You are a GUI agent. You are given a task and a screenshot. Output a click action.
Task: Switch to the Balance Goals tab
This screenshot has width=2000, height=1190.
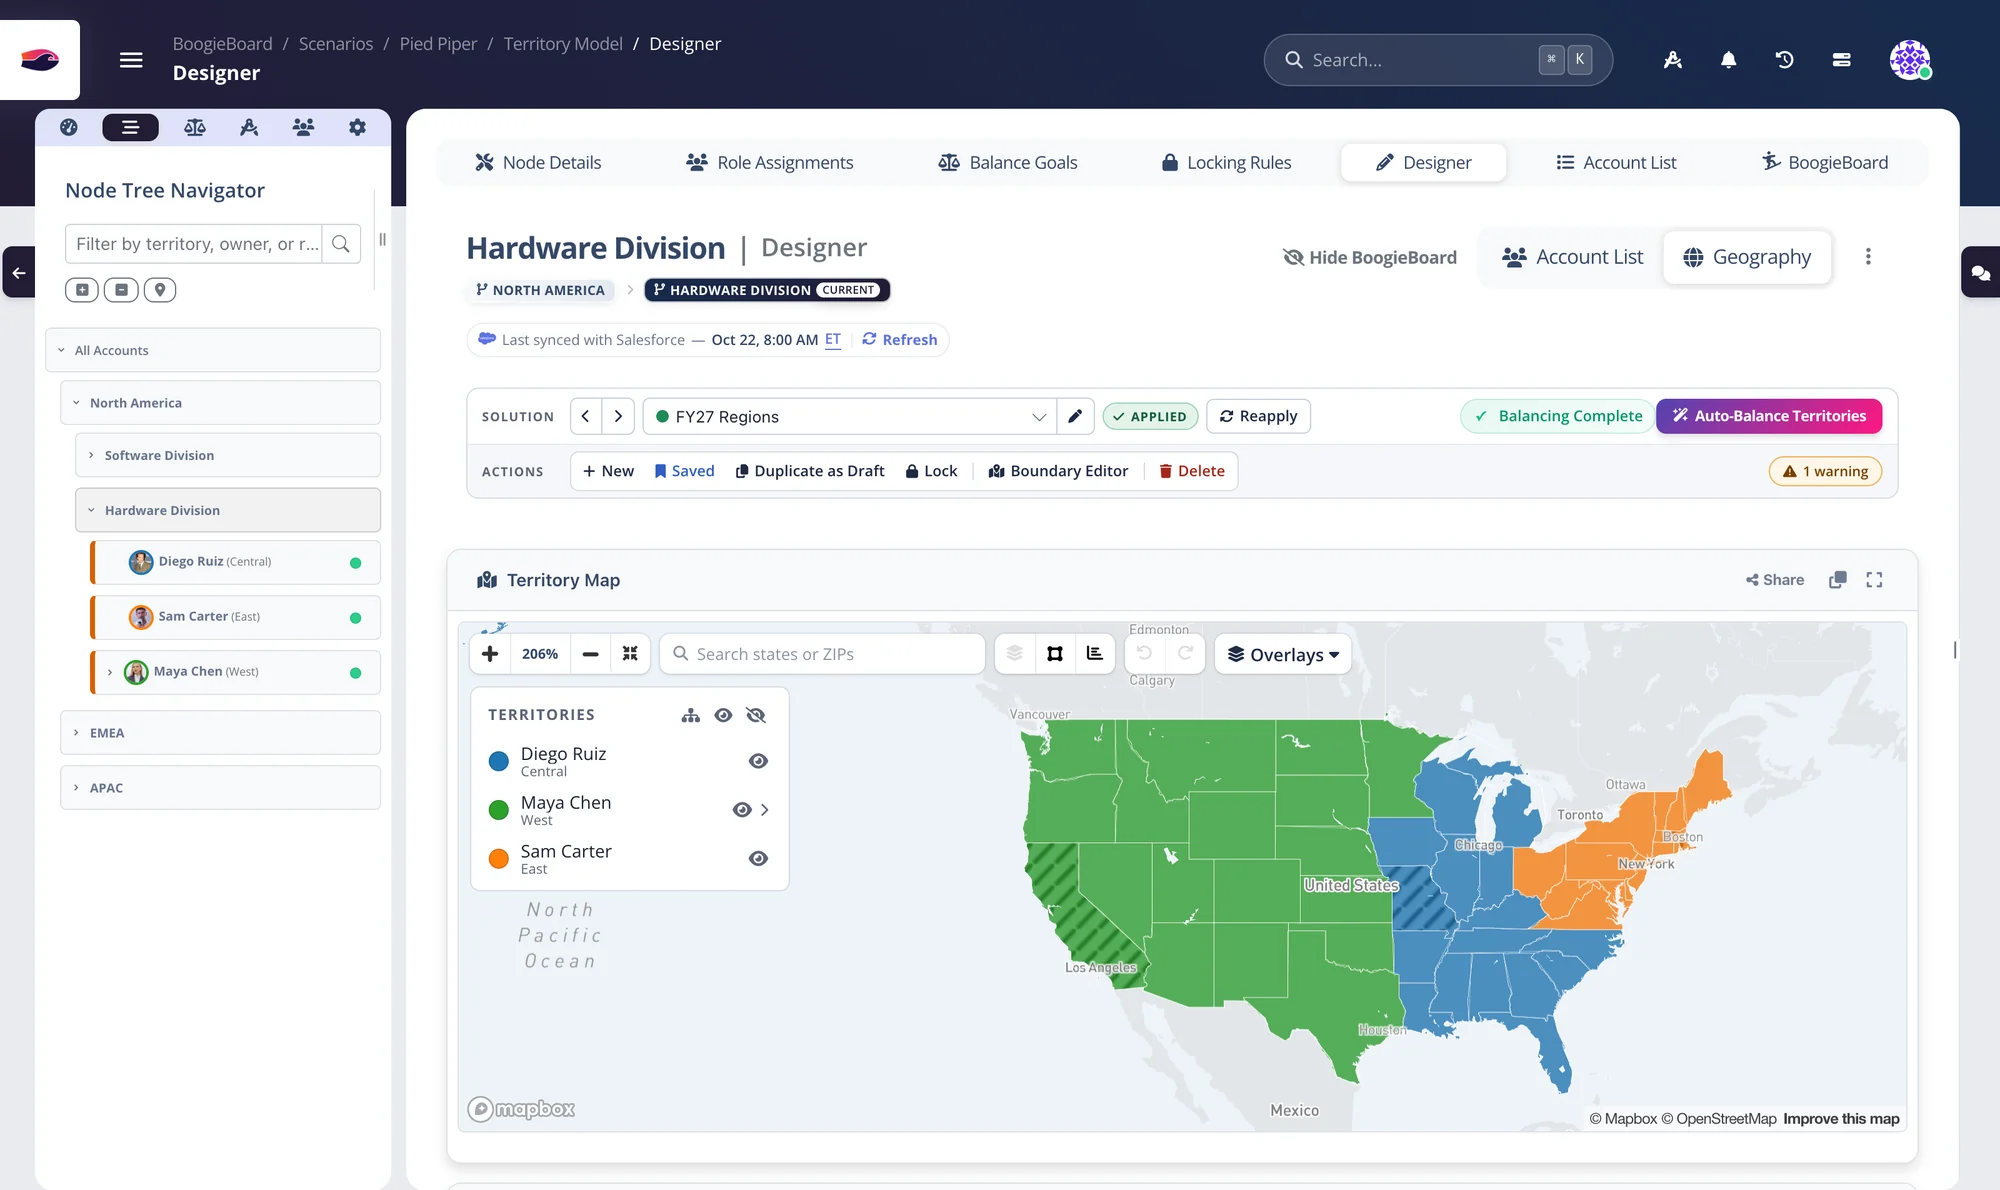click(1007, 162)
